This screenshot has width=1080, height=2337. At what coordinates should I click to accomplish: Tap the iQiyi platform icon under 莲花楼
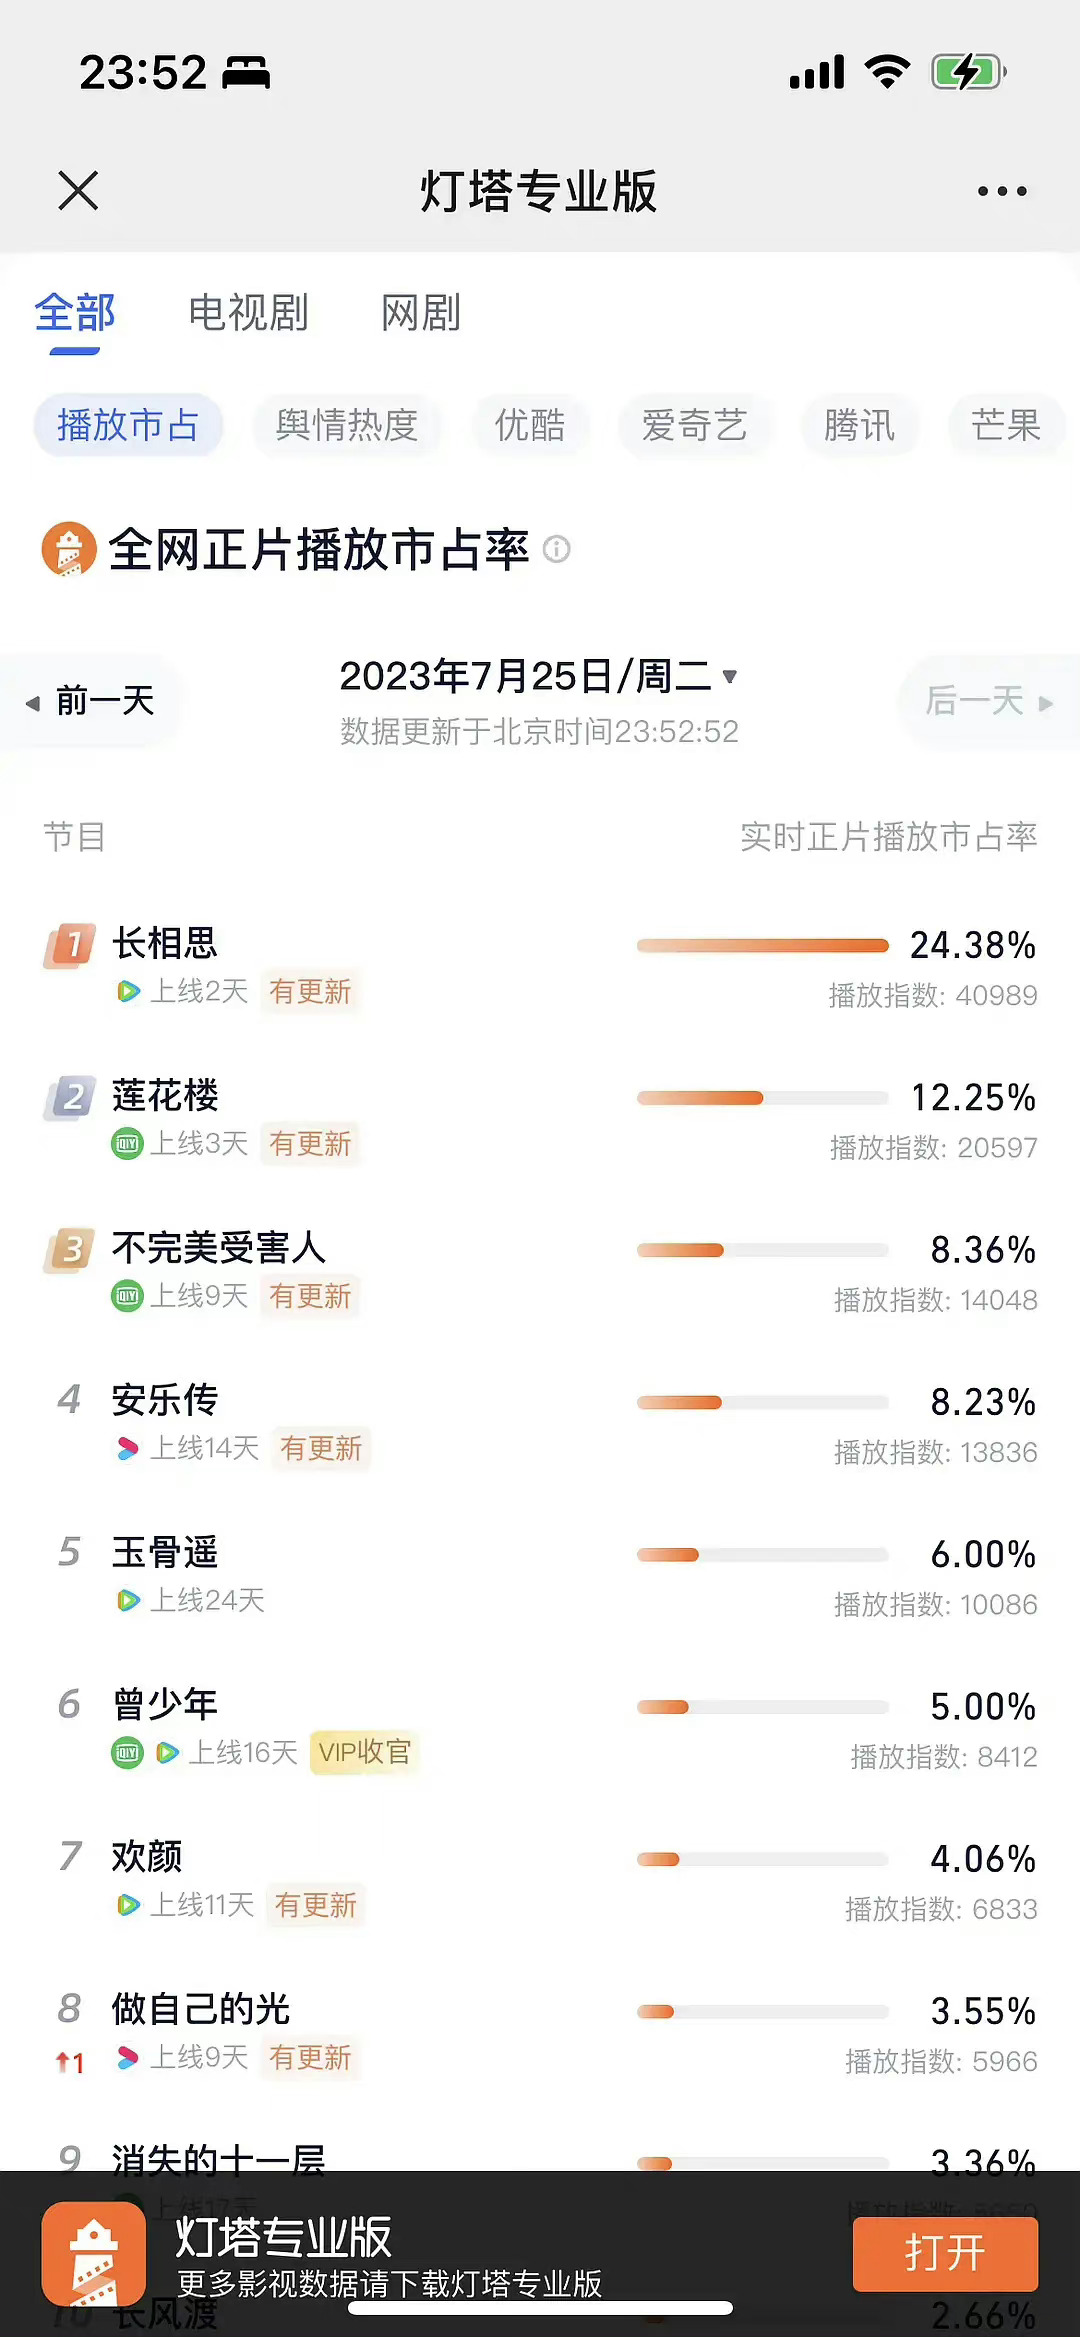[x=127, y=1143]
